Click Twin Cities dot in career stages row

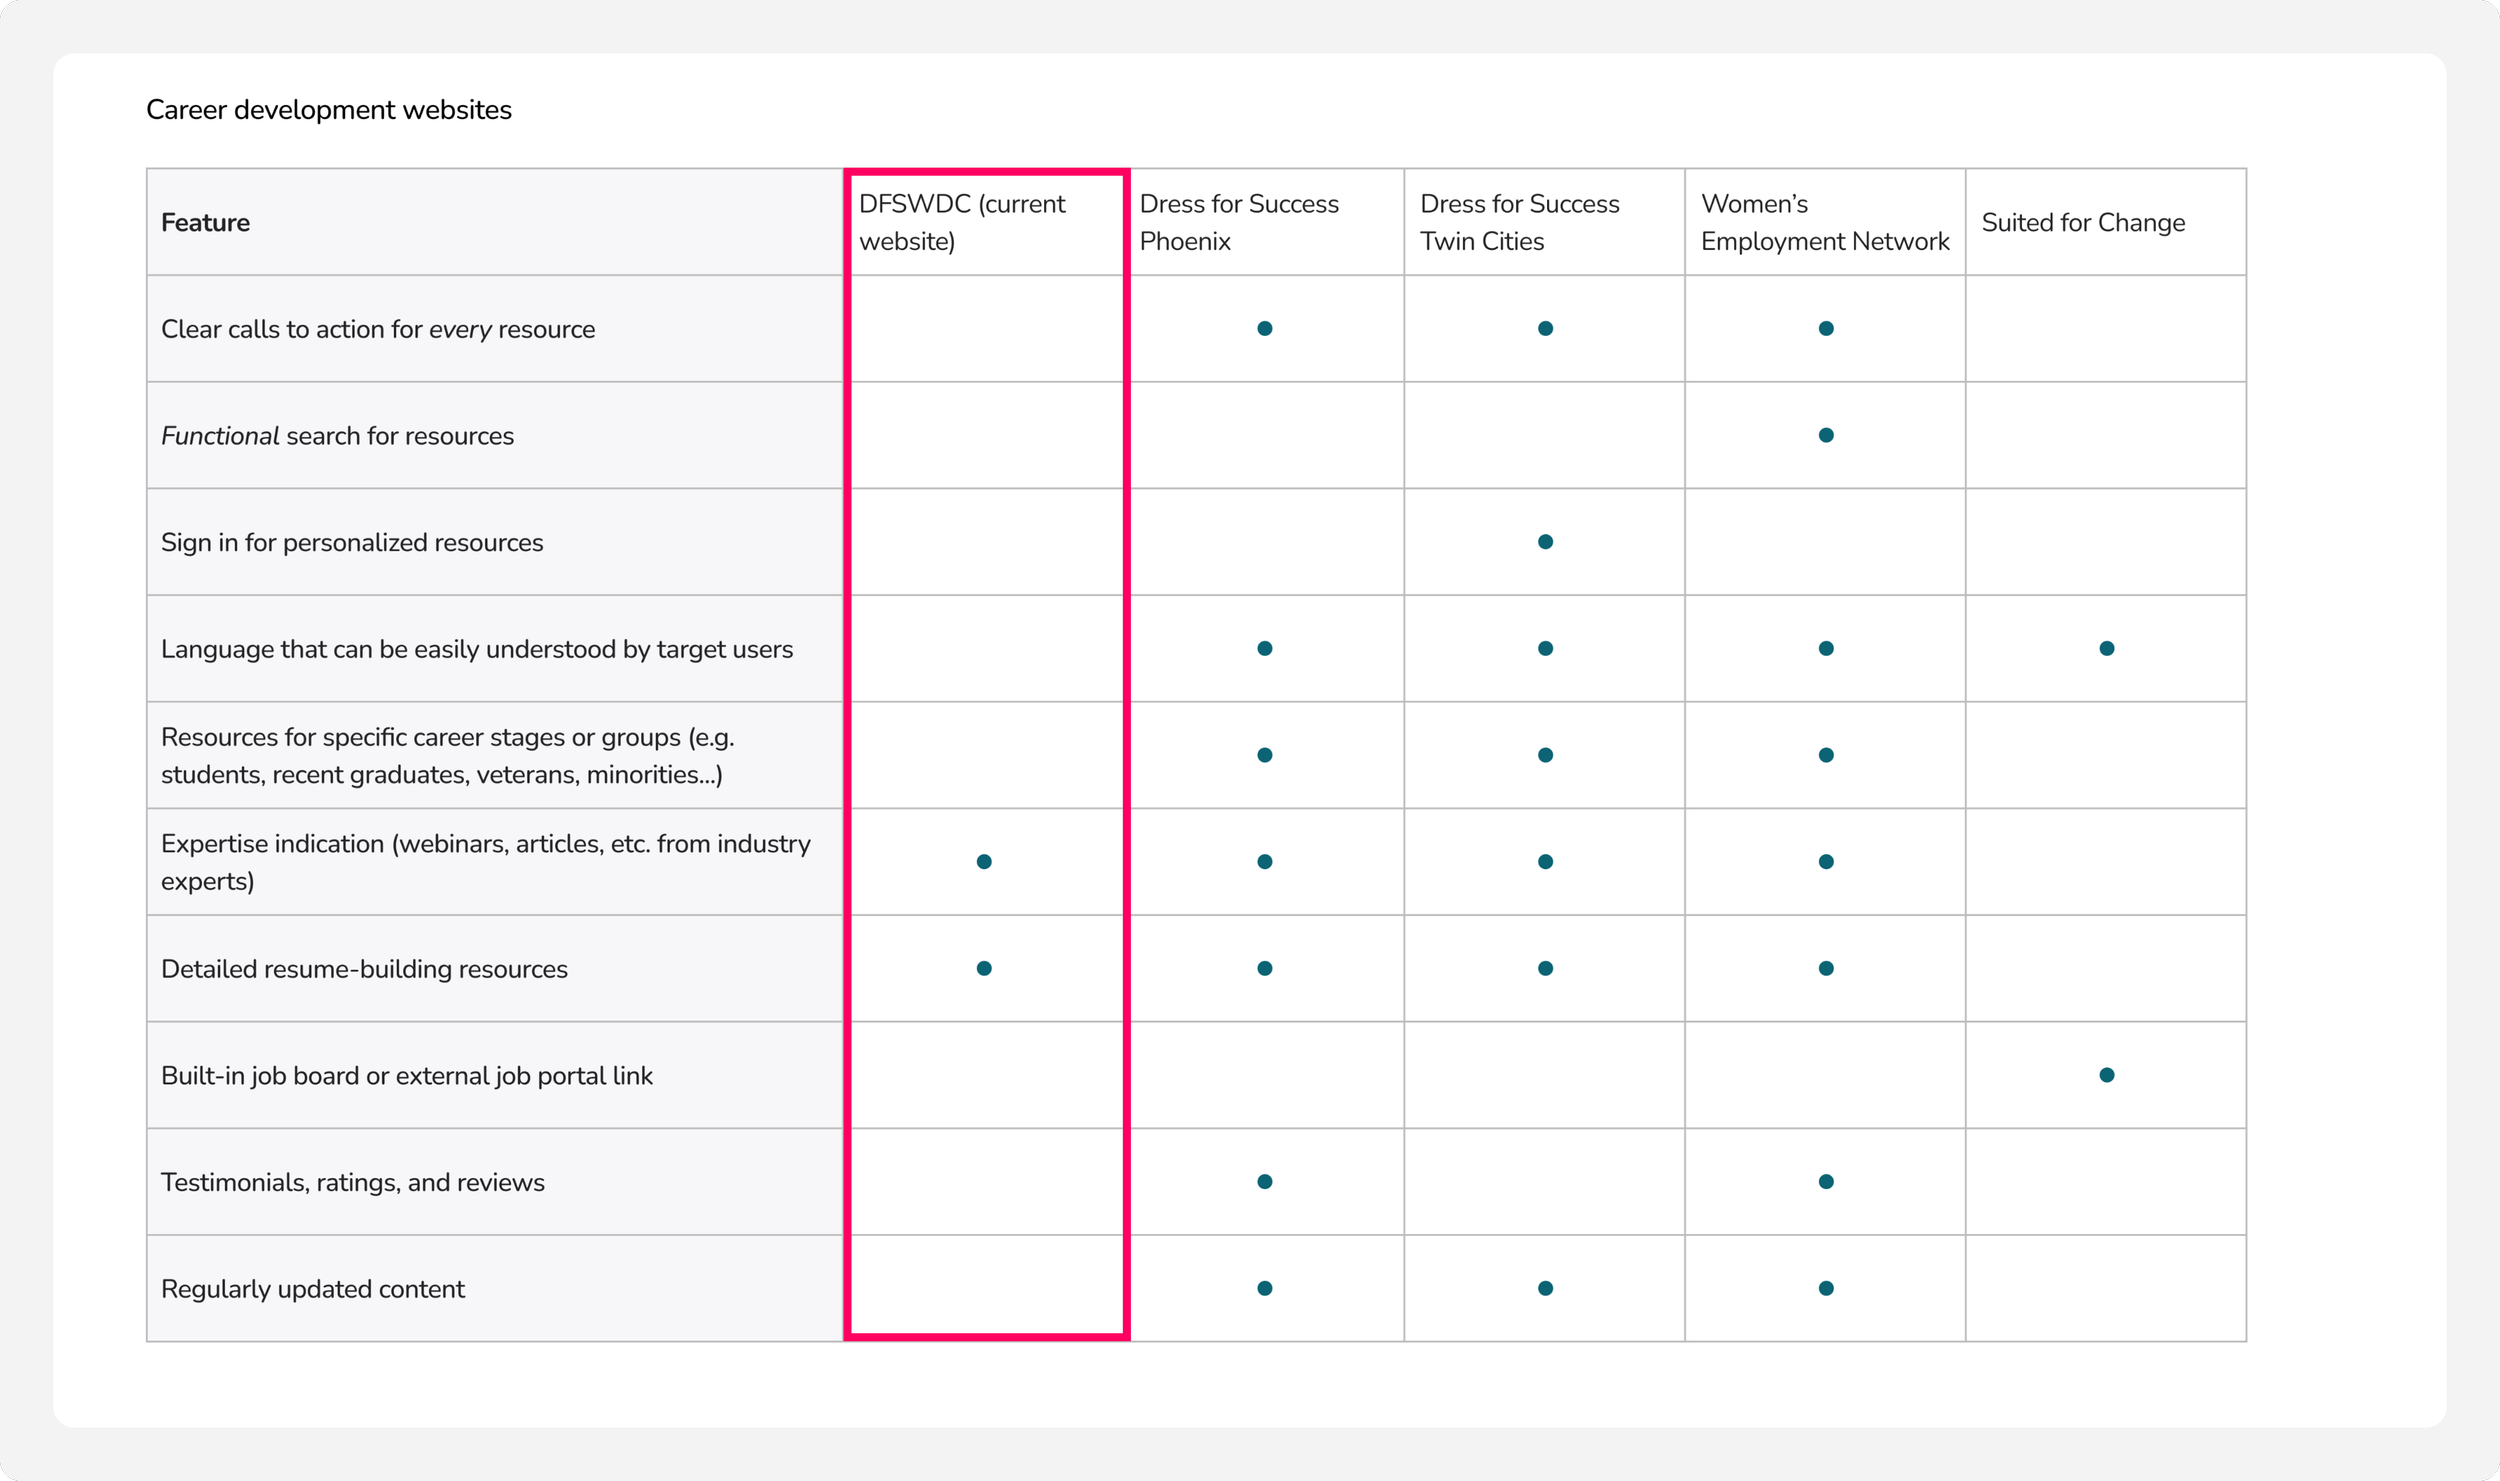pos(1545,755)
